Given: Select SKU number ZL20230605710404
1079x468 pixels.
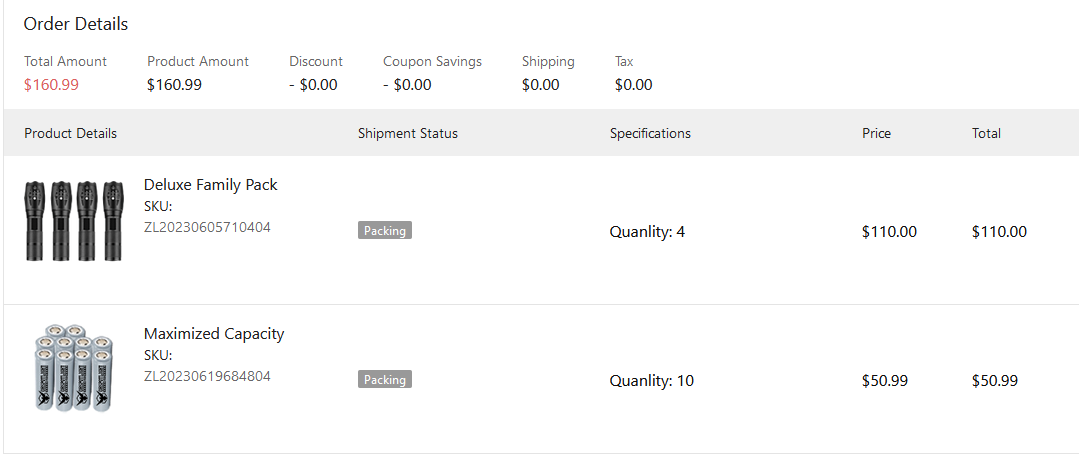Looking at the screenshot, I should tap(207, 227).
